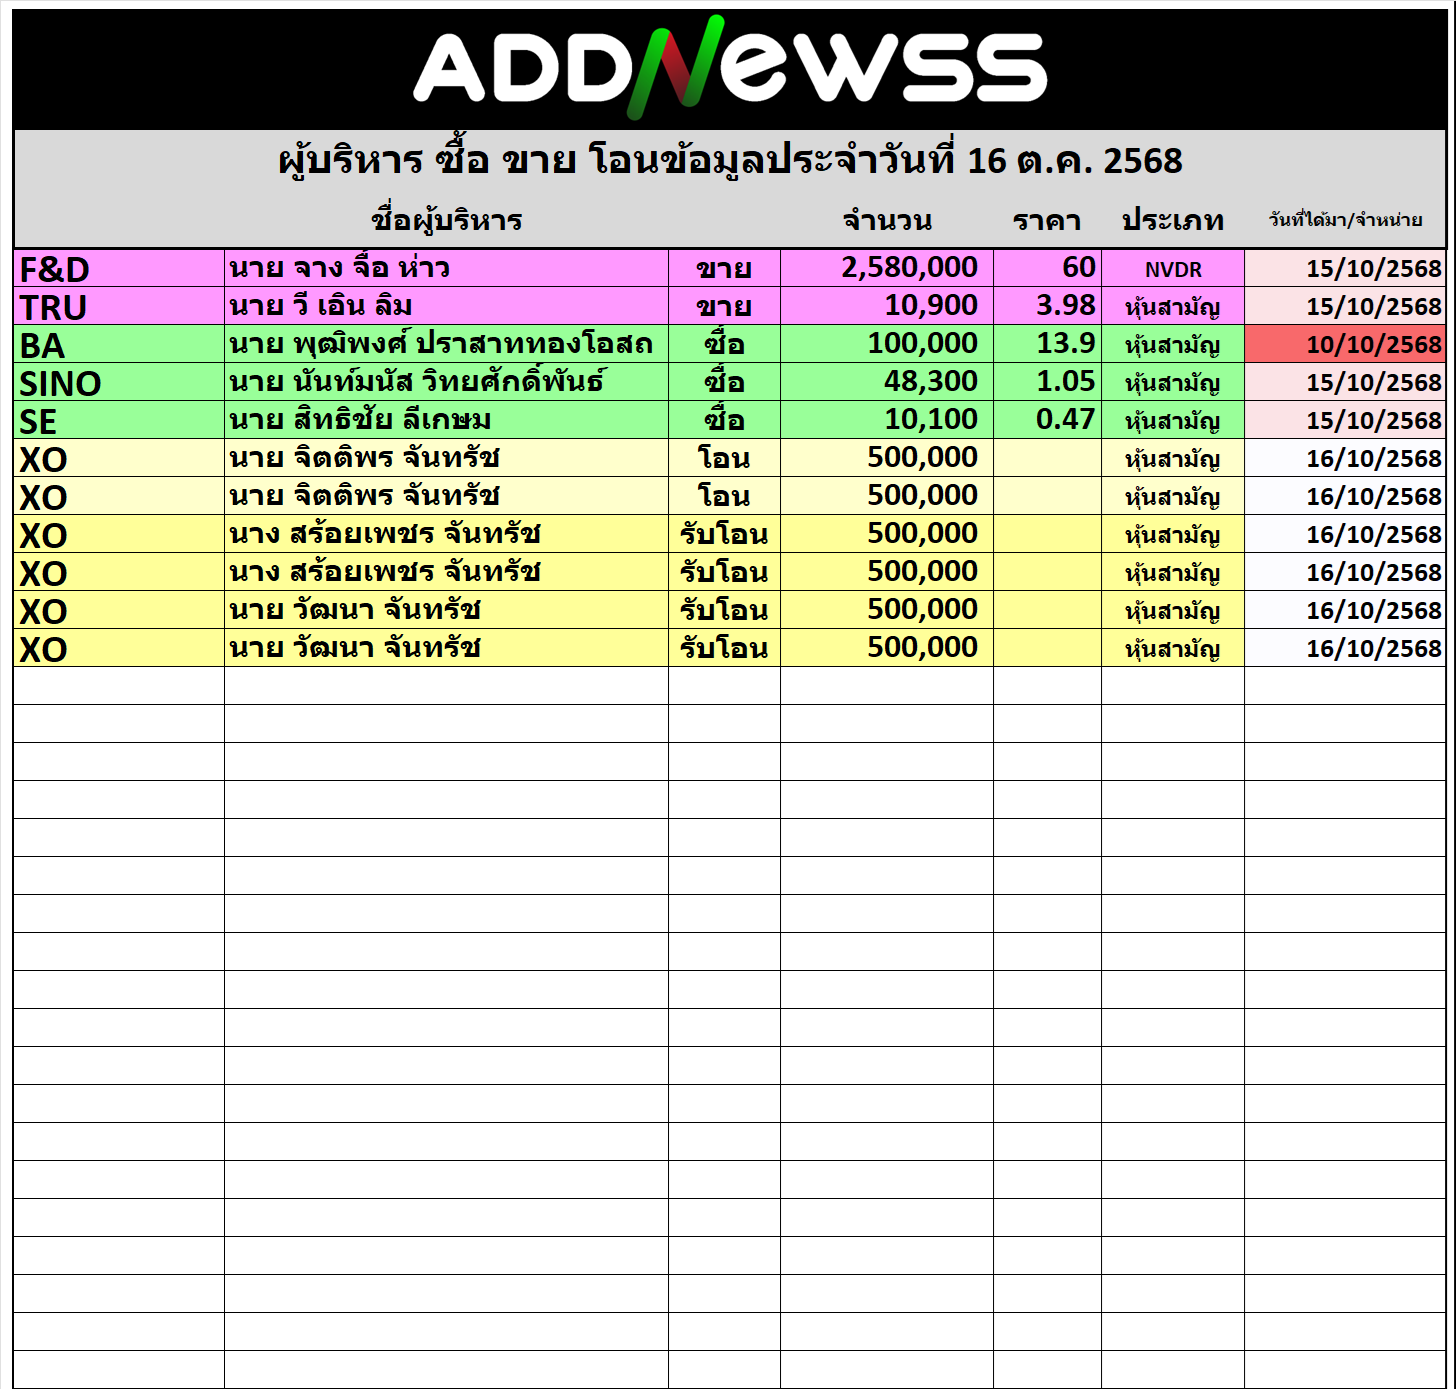Click the ADDNEWSS logo in the header
1456x1389 pixels.
(x=730, y=67)
